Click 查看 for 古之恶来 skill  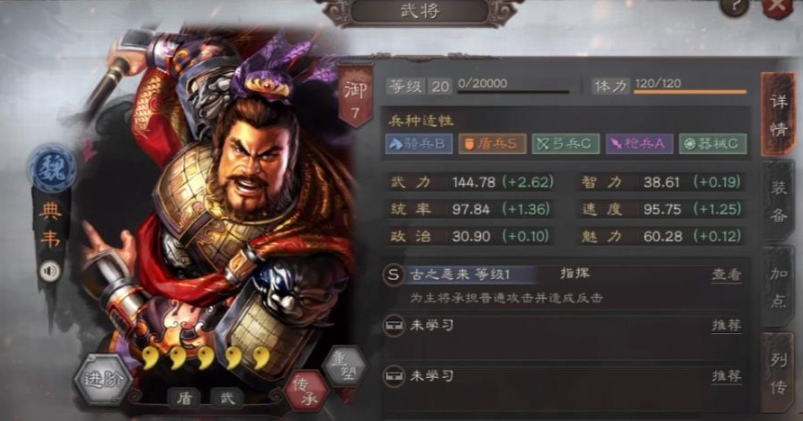pyautogui.click(x=726, y=275)
